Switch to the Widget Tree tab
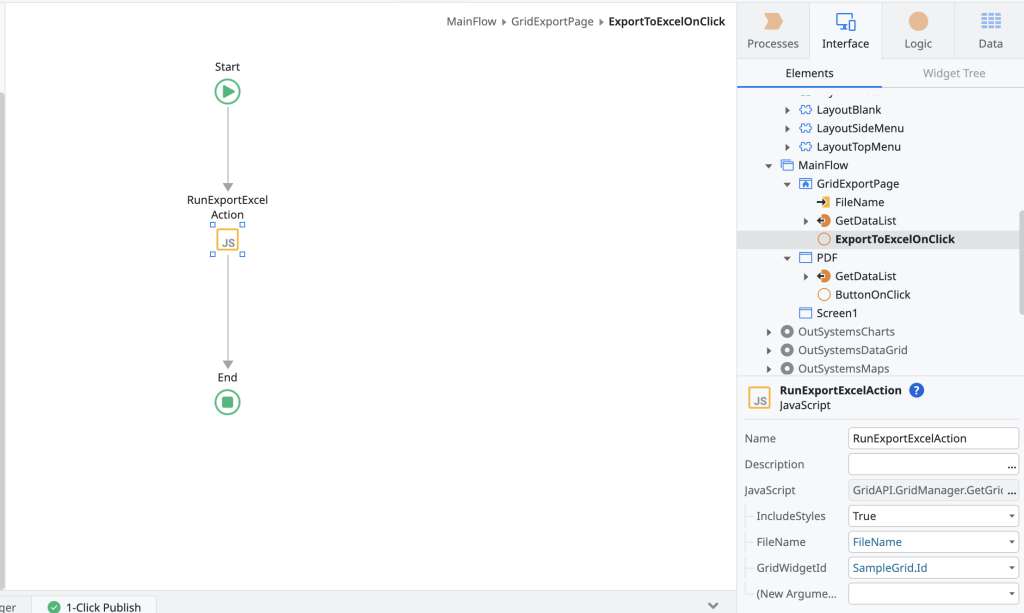 pyautogui.click(x=953, y=73)
